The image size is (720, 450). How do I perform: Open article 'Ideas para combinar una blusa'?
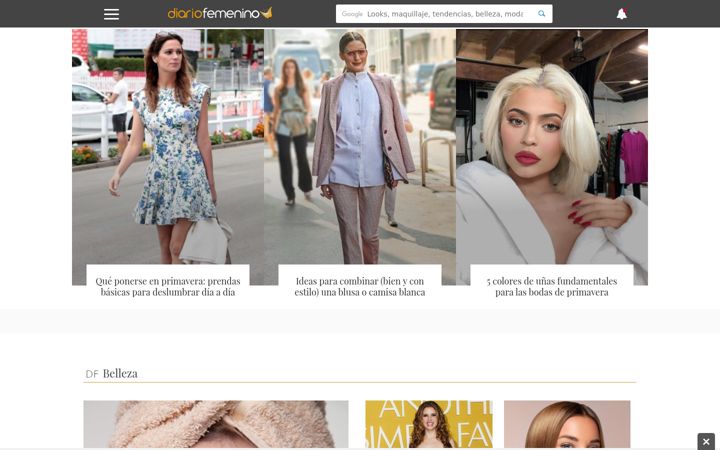coord(360,287)
